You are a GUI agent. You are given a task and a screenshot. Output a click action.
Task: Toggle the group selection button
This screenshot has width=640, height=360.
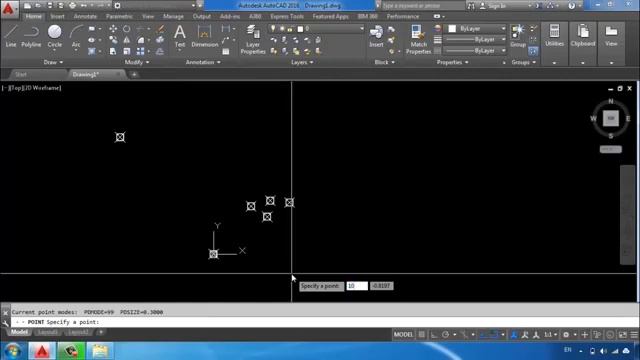[533, 51]
